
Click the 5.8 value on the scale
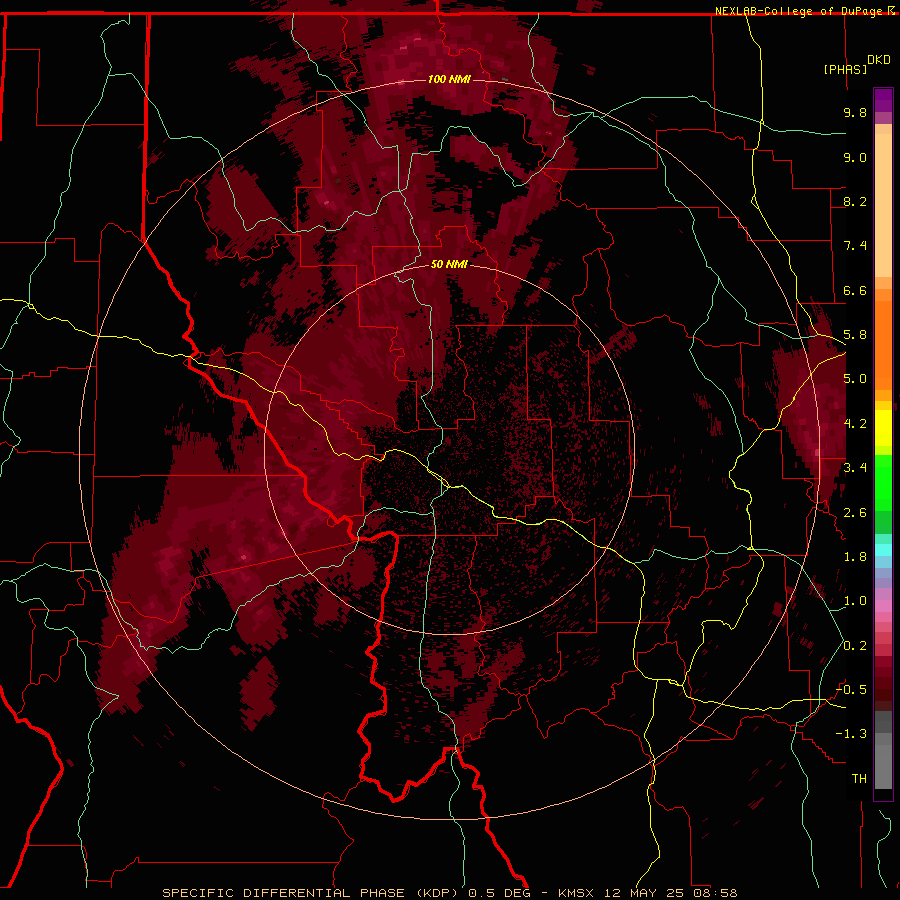coord(855,335)
